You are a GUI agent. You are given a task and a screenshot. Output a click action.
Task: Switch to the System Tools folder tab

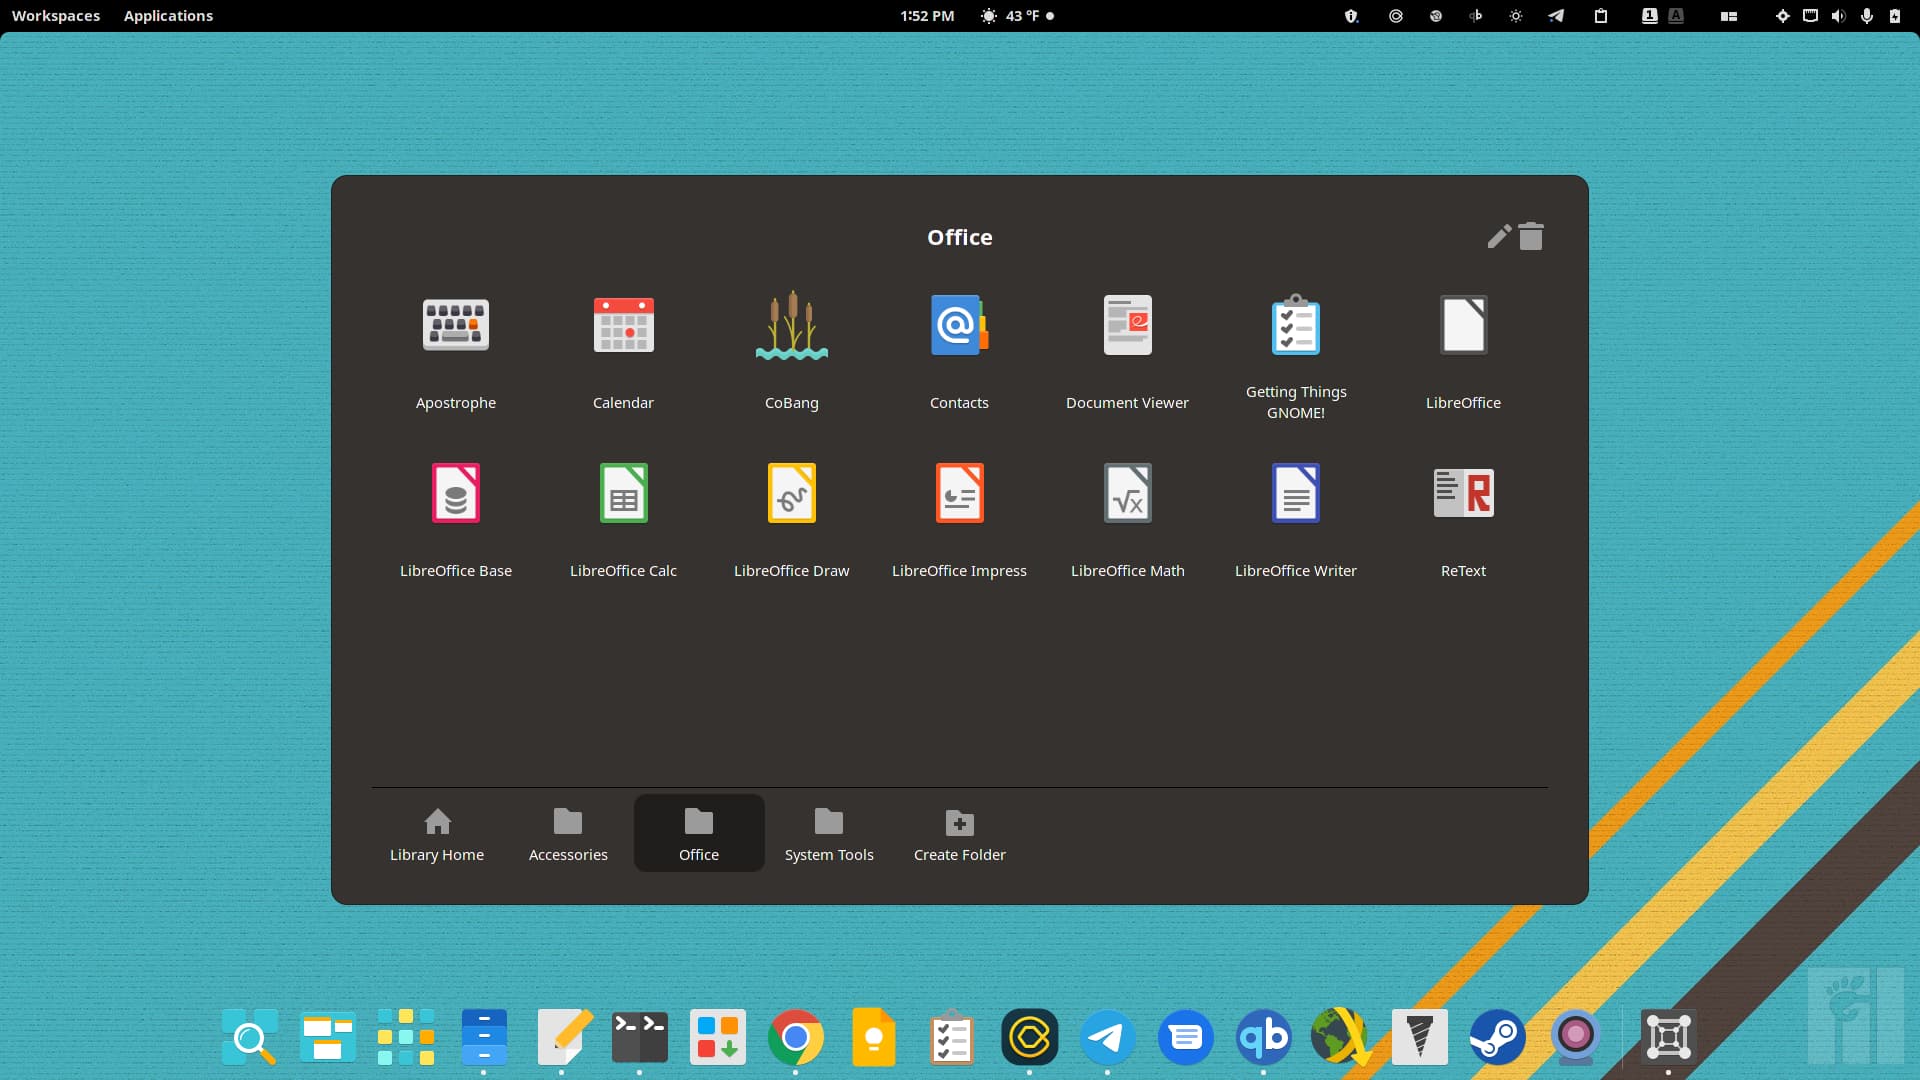(829, 833)
